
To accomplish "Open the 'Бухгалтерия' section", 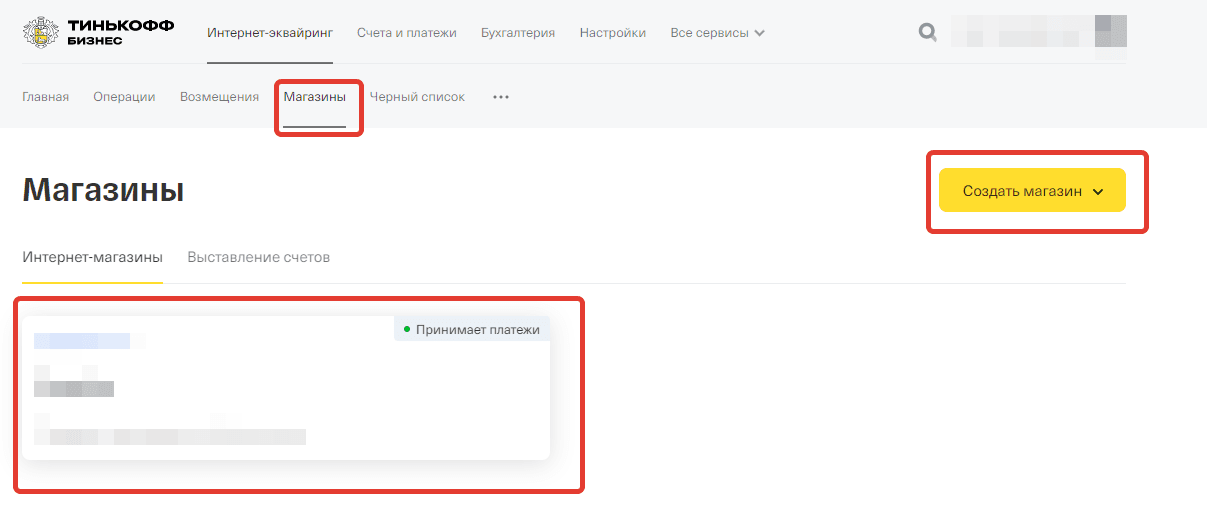I will [517, 33].
